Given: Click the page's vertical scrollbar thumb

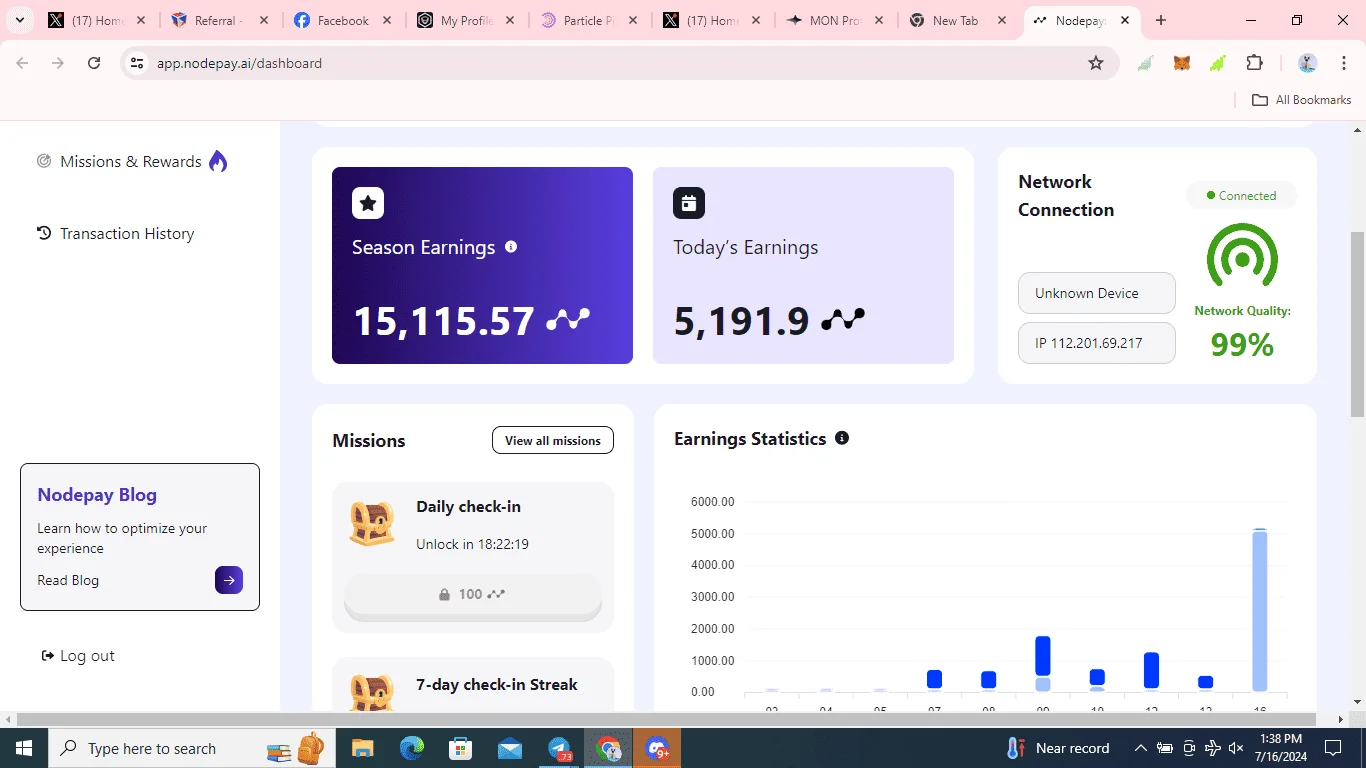Looking at the screenshot, I should pyautogui.click(x=1357, y=325).
